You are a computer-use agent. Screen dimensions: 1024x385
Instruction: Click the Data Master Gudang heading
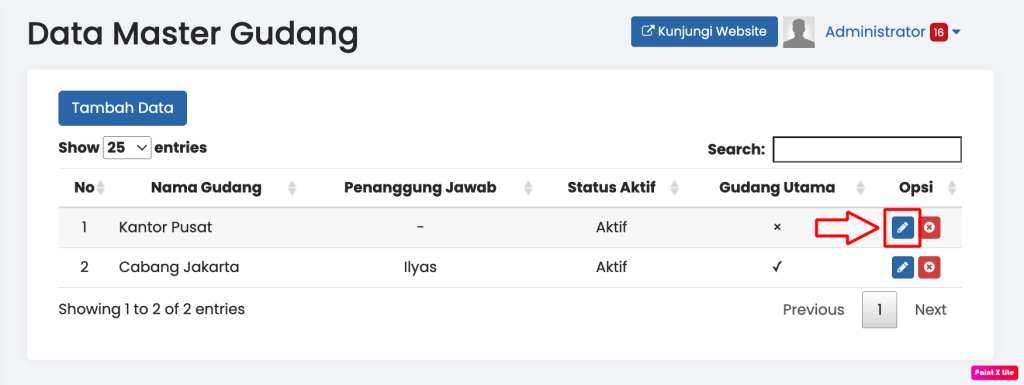[x=193, y=35]
